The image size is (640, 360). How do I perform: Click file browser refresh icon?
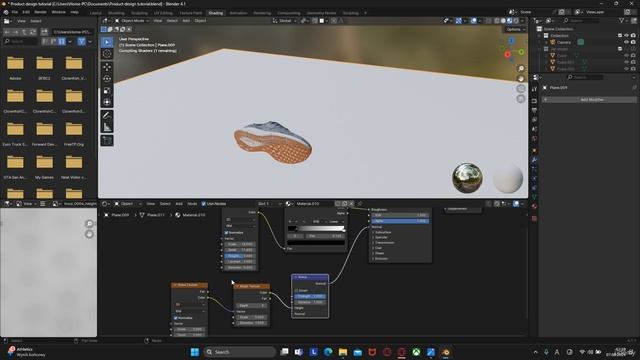33,31
